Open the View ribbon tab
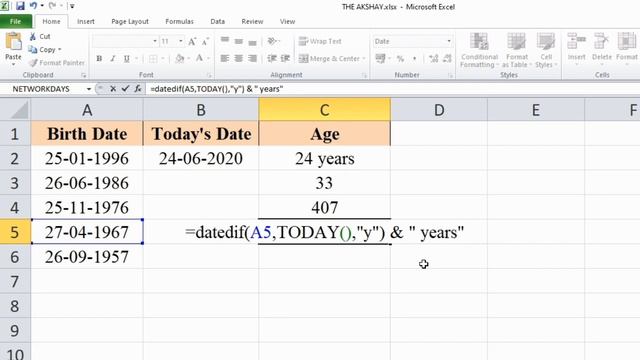This screenshot has height=360, width=640. 287,21
